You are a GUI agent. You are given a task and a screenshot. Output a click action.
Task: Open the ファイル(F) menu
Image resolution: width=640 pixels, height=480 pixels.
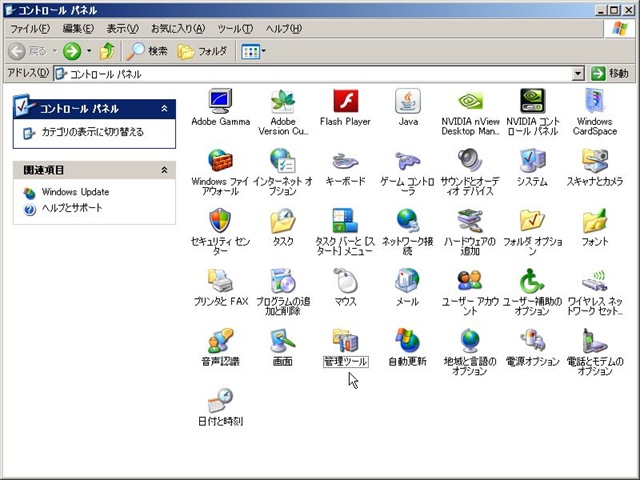pos(30,29)
